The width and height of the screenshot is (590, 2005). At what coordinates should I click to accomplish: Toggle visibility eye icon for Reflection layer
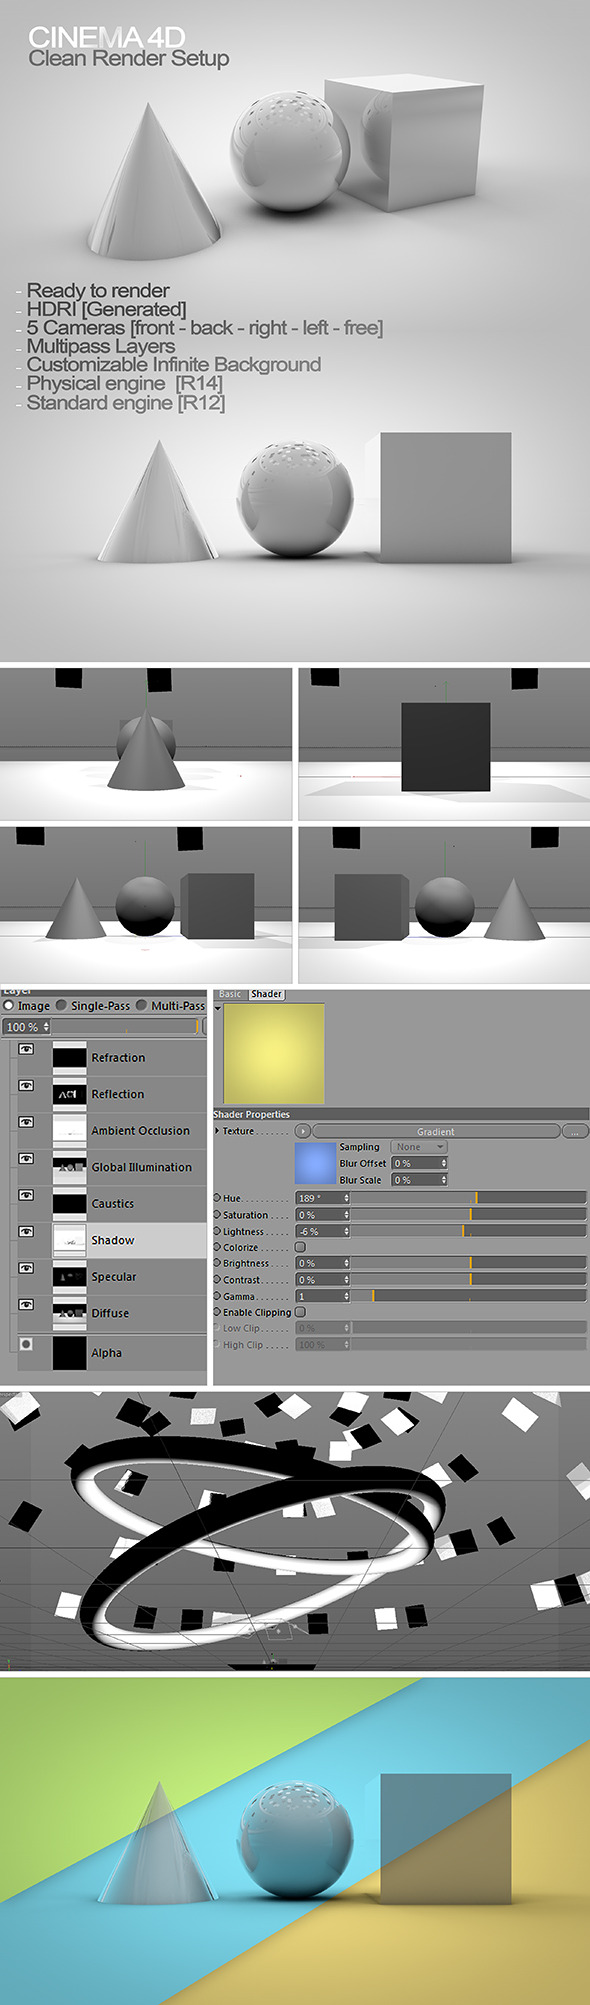pyautogui.click(x=26, y=1085)
